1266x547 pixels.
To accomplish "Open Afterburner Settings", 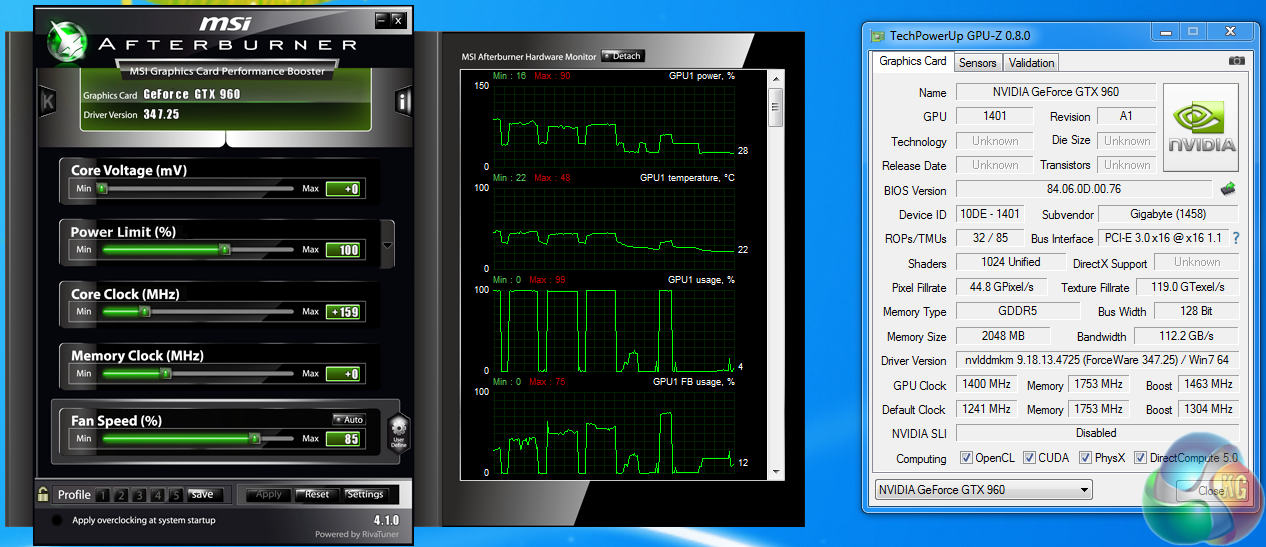I will pyautogui.click(x=365, y=494).
